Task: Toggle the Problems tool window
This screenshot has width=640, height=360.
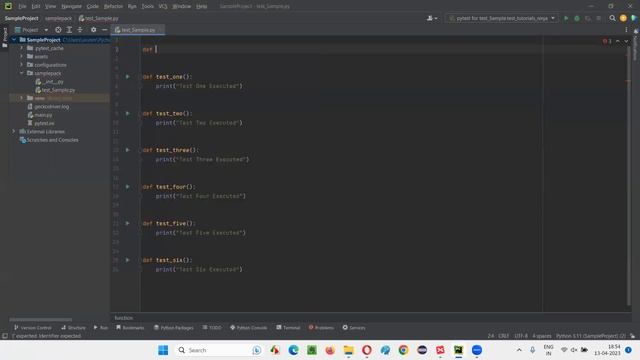Action: tap(321, 328)
